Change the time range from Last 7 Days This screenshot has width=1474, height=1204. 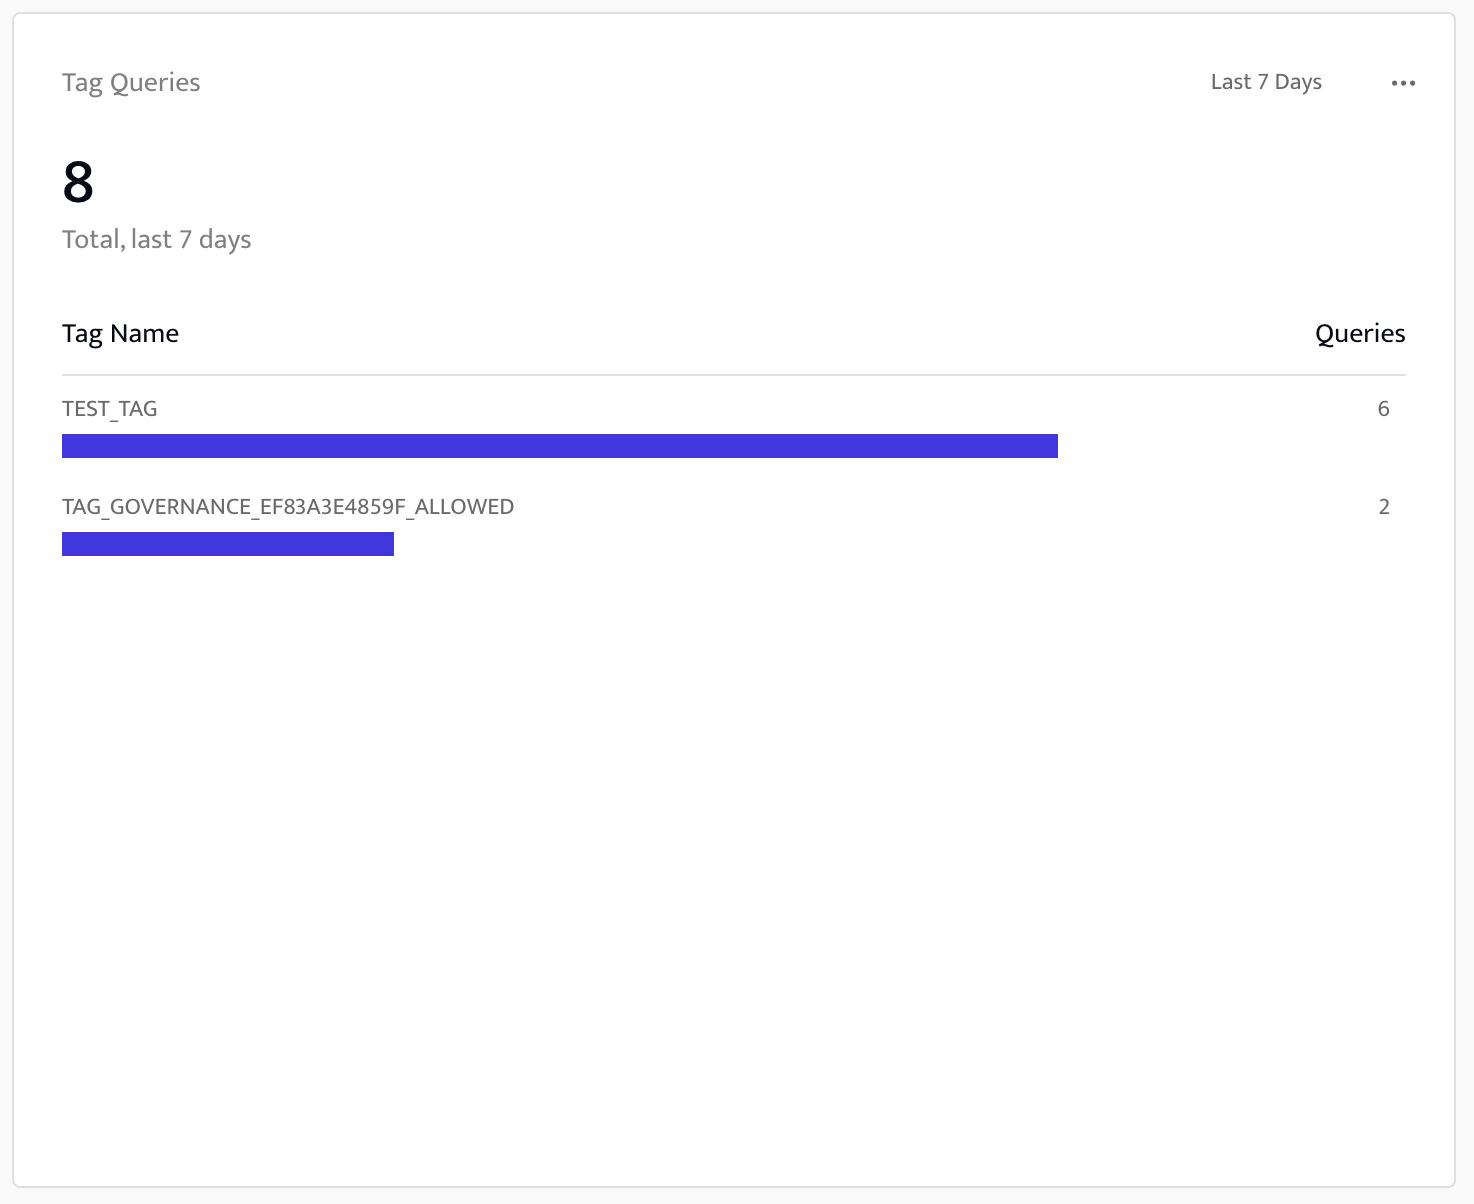(1265, 82)
